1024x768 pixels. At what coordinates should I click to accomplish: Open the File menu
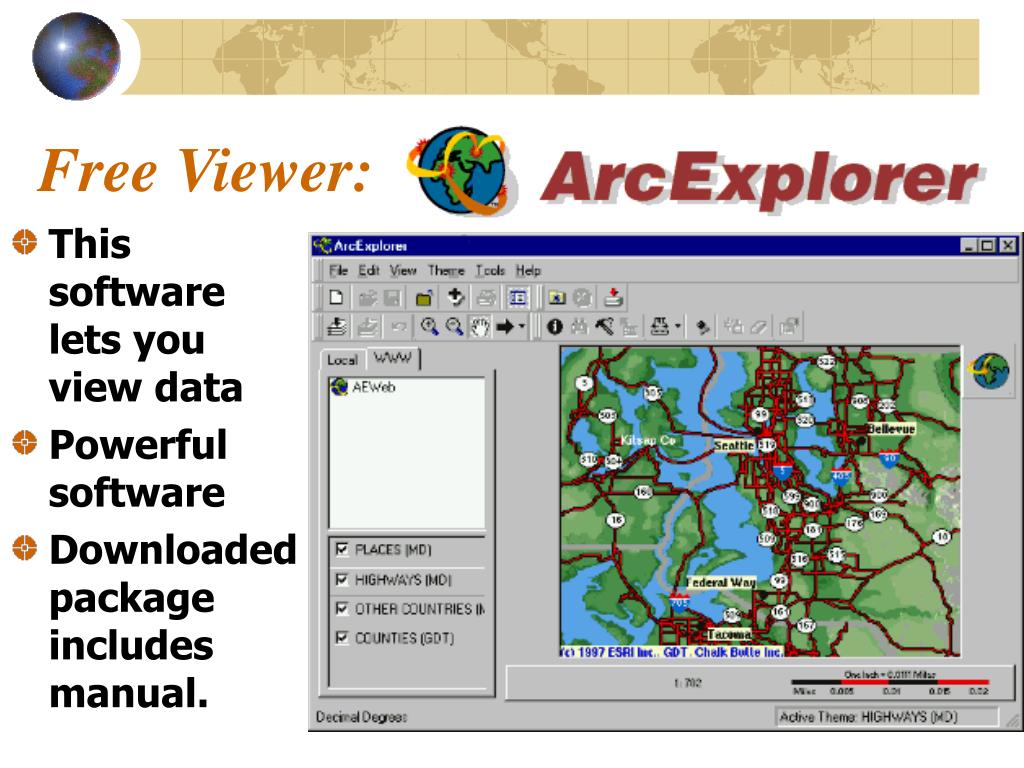pyautogui.click(x=338, y=270)
